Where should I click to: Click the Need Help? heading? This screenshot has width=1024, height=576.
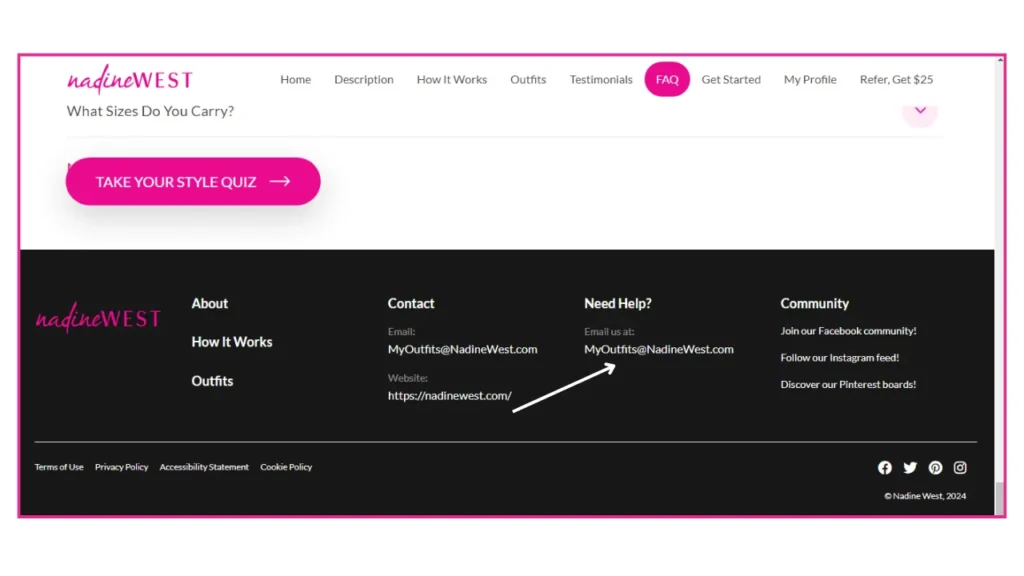tap(618, 304)
